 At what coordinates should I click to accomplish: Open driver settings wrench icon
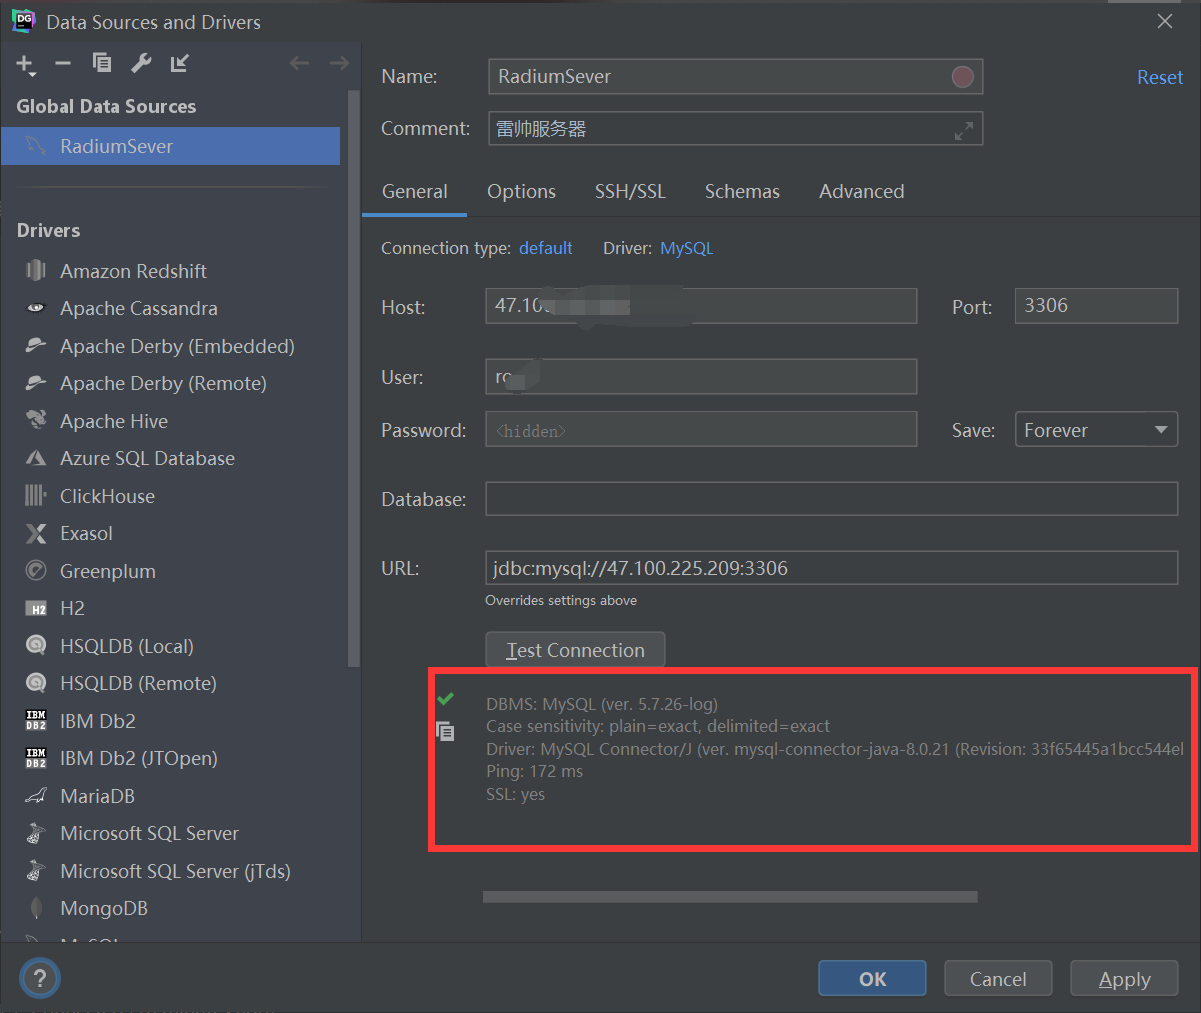click(x=141, y=63)
